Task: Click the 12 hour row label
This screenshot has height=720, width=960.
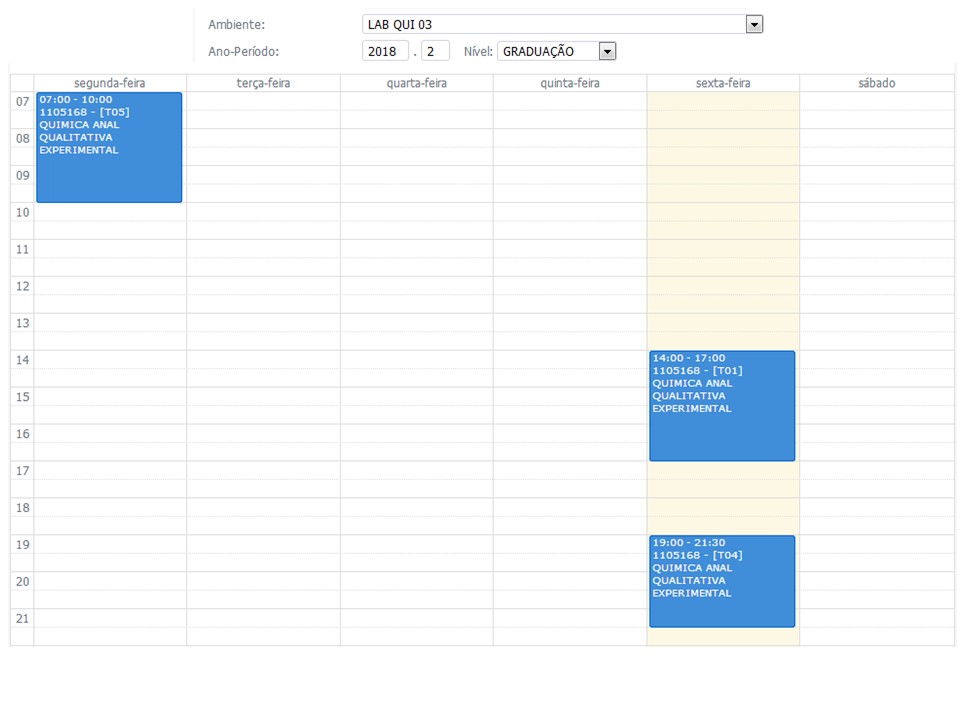Action: pyautogui.click(x=22, y=287)
